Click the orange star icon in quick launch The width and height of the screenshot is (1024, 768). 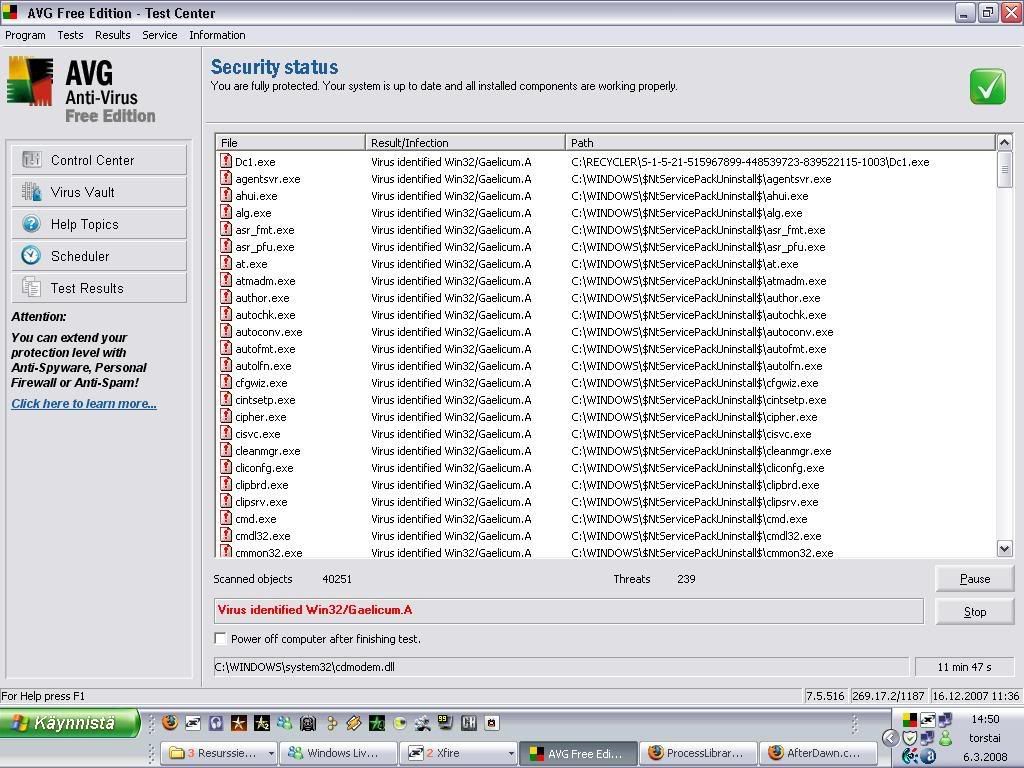(x=239, y=722)
